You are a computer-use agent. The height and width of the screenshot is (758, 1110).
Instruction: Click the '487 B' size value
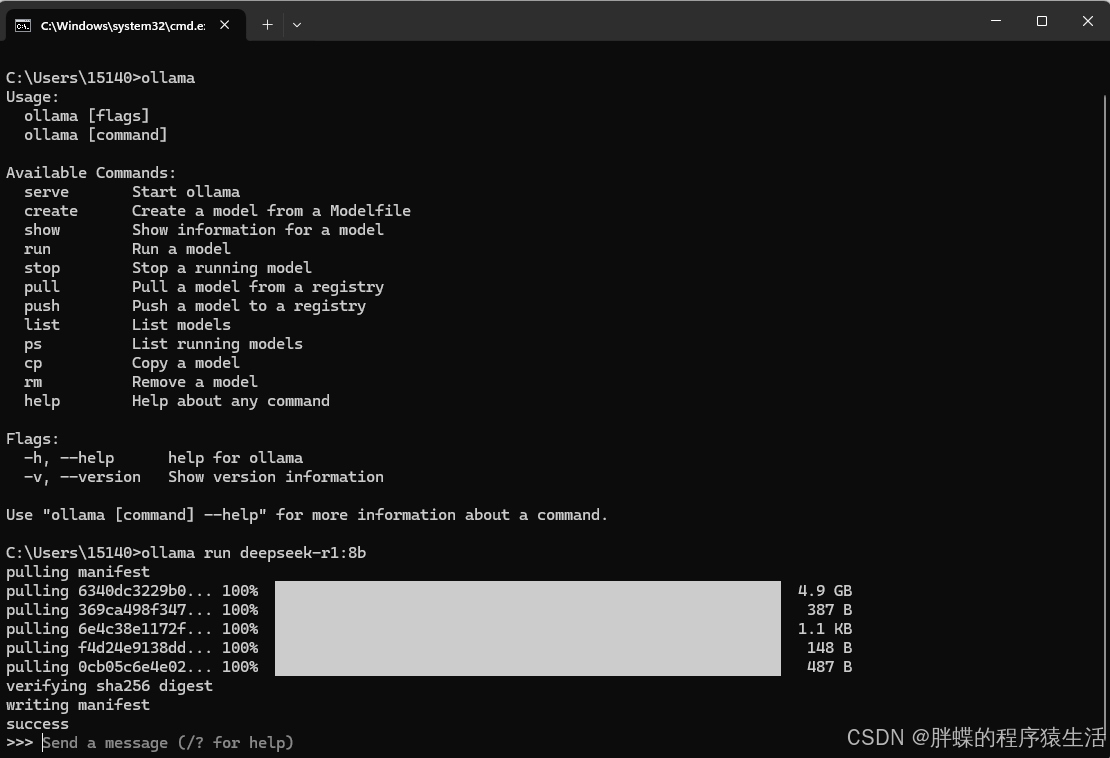(x=830, y=667)
